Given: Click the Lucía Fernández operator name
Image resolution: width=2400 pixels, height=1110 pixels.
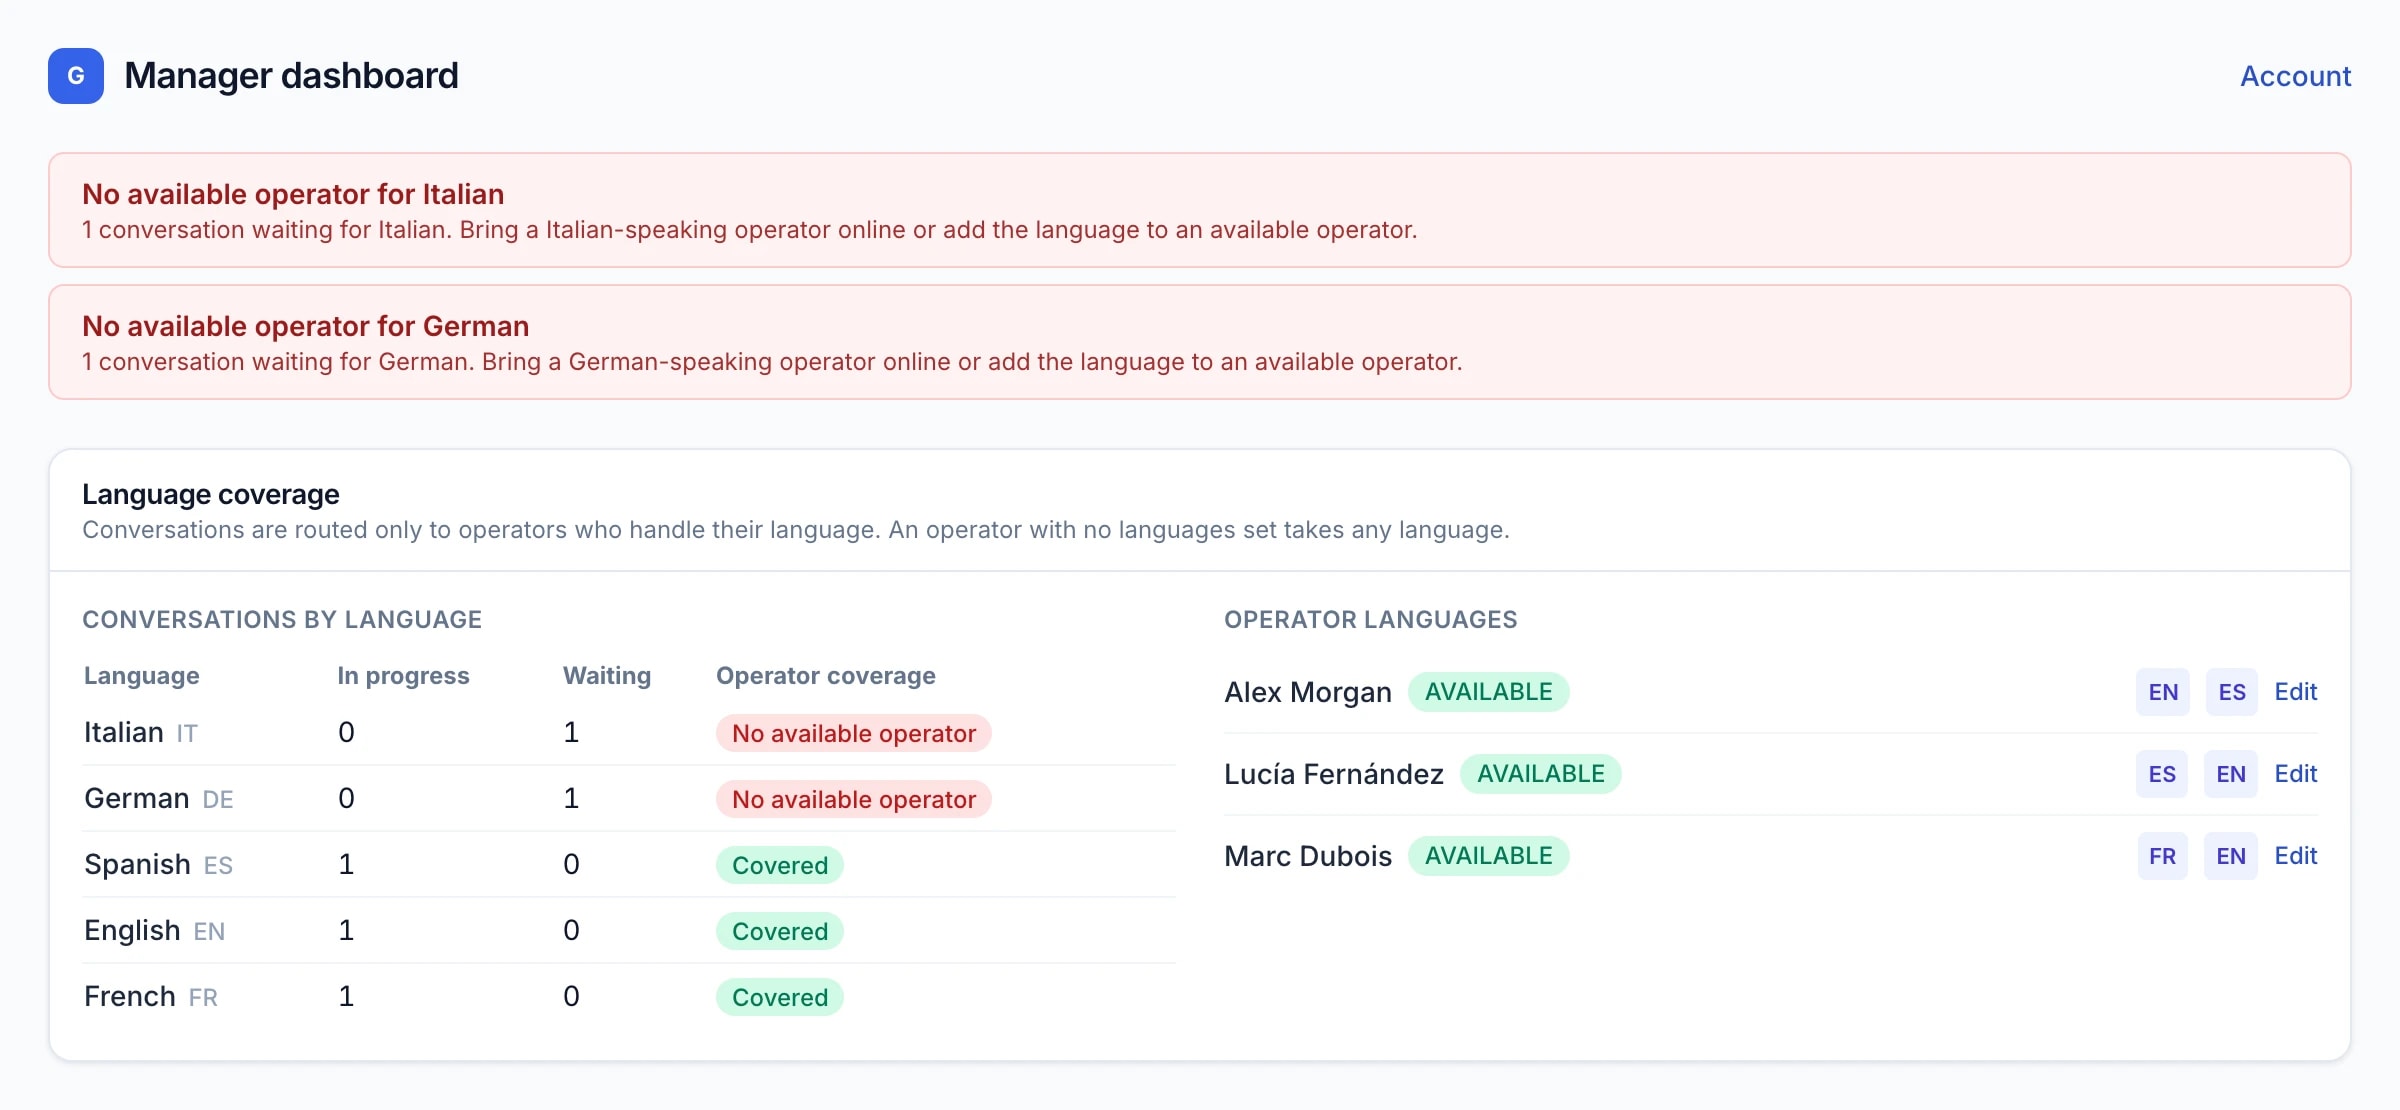Looking at the screenshot, I should tap(1334, 774).
